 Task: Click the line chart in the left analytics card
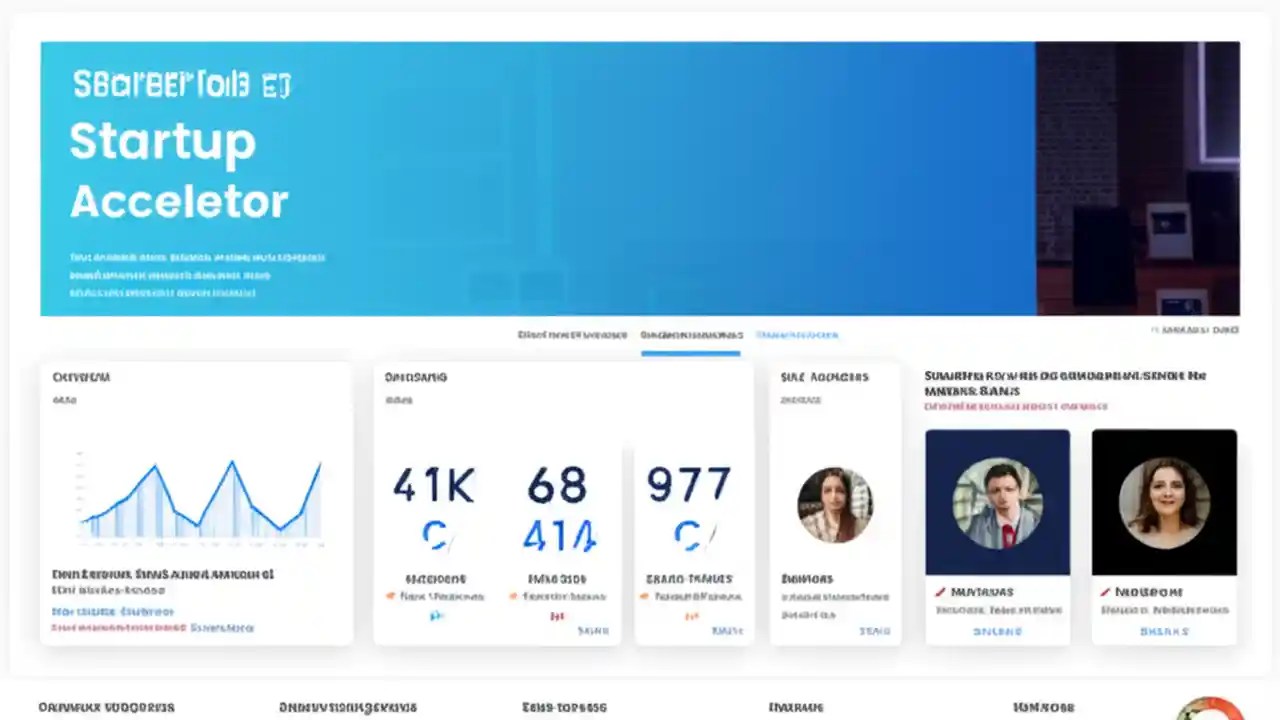[x=197, y=500]
